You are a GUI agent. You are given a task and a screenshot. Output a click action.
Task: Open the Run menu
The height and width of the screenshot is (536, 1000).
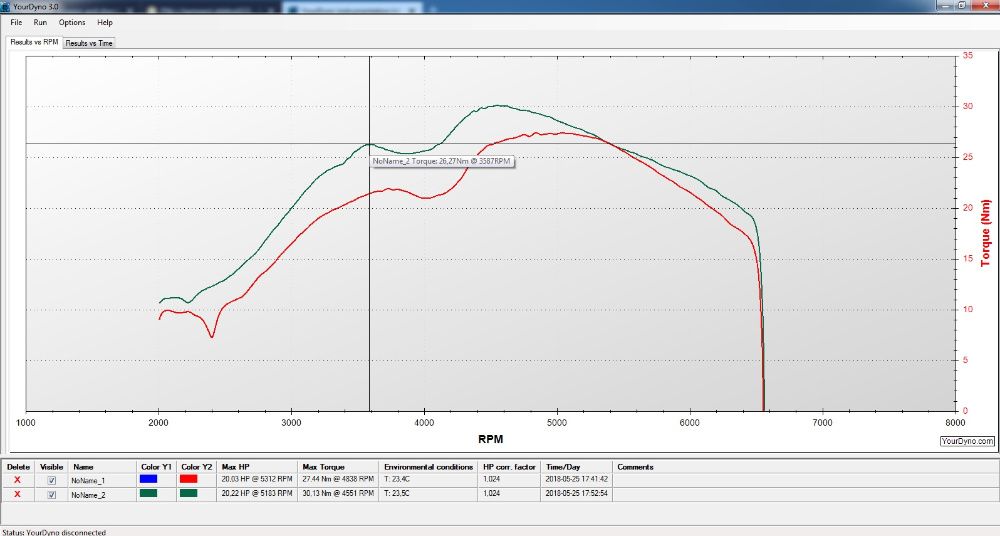tap(40, 22)
